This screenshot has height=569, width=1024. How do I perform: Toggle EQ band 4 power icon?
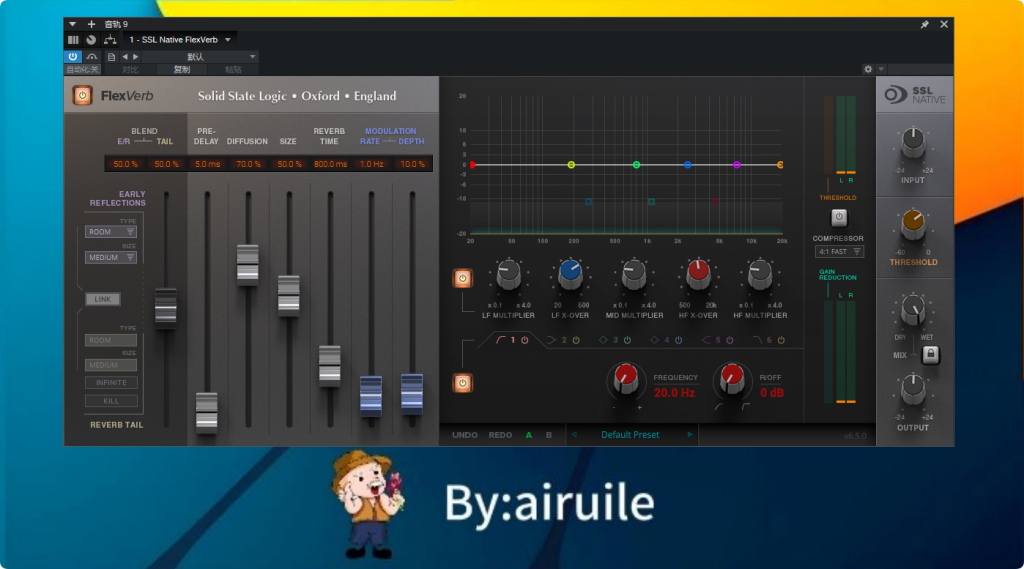(x=679, y=340)
